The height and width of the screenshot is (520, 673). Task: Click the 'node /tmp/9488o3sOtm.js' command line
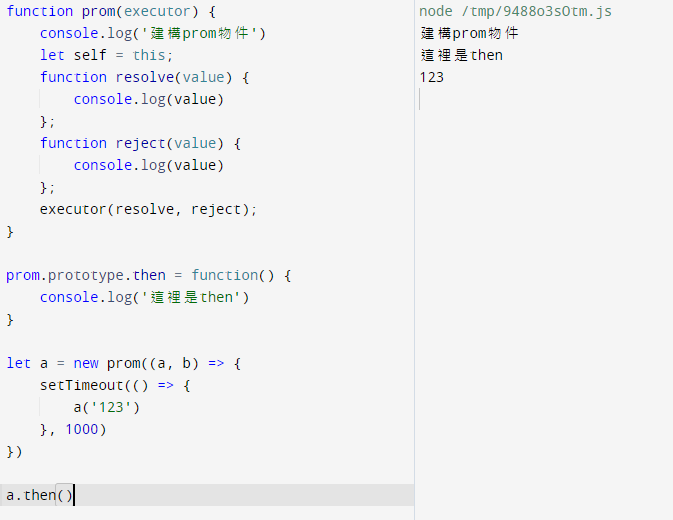(x=515, y=11)
